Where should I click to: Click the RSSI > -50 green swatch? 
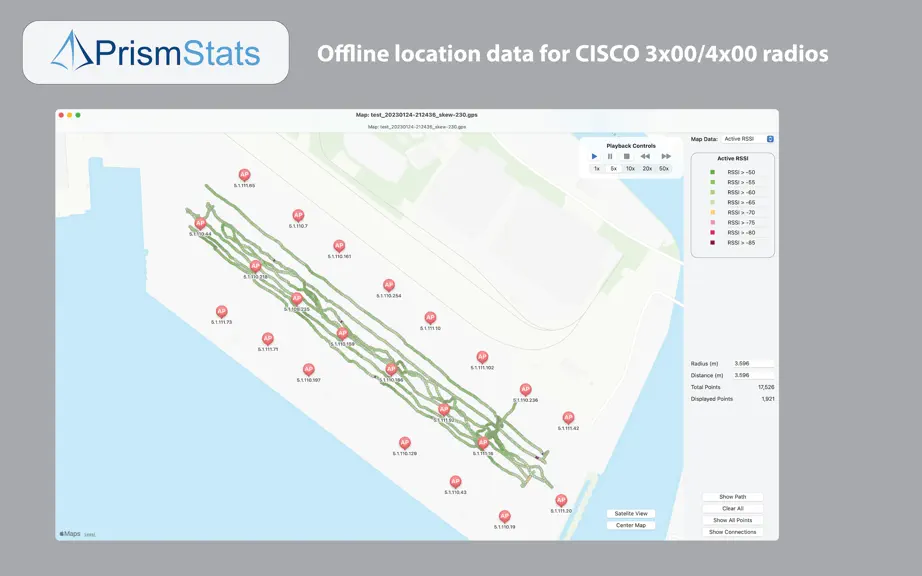(x=713, y=172)
